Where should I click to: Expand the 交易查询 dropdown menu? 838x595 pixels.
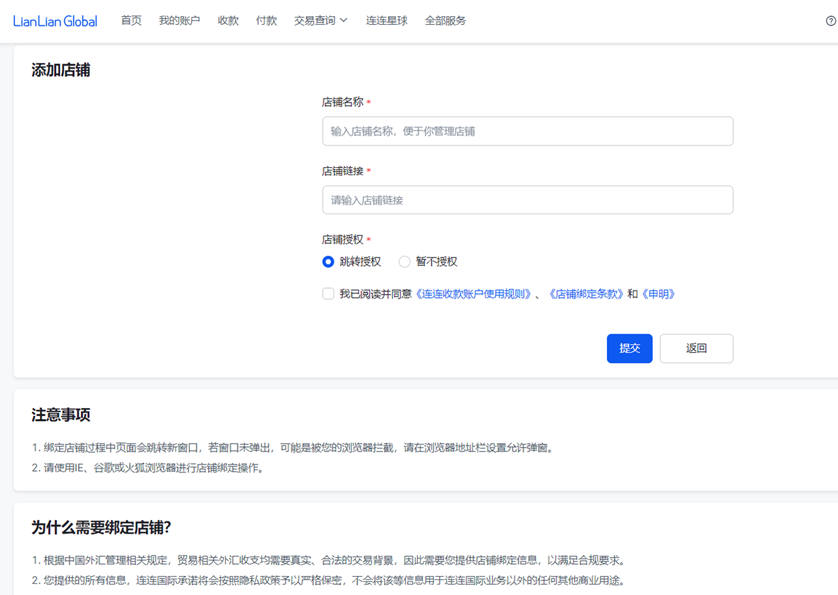coord(320,21)
